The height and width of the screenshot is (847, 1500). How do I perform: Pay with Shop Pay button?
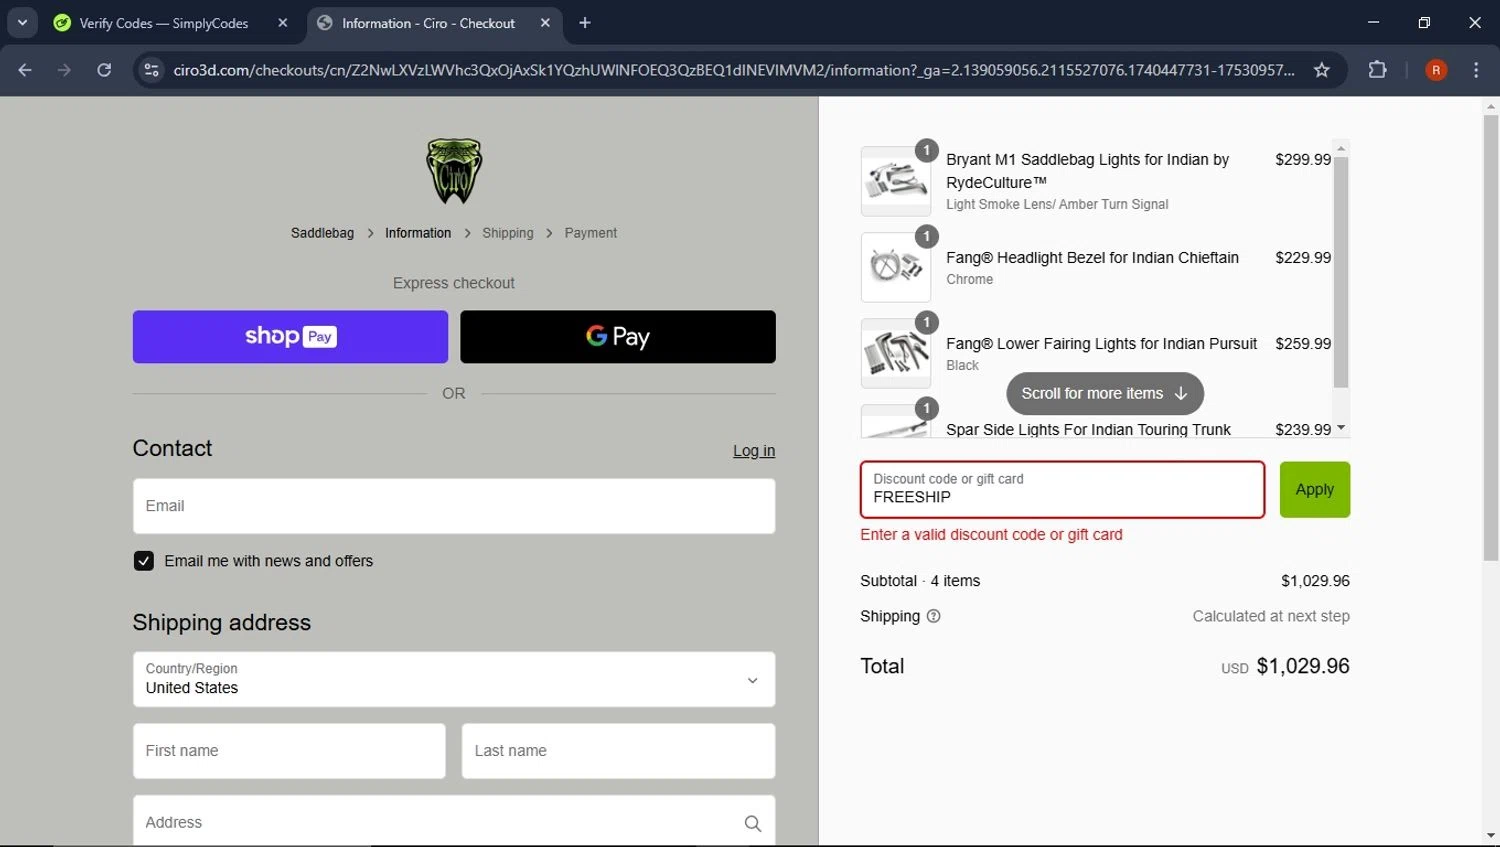pyautogui.click(x=290, y=337)
